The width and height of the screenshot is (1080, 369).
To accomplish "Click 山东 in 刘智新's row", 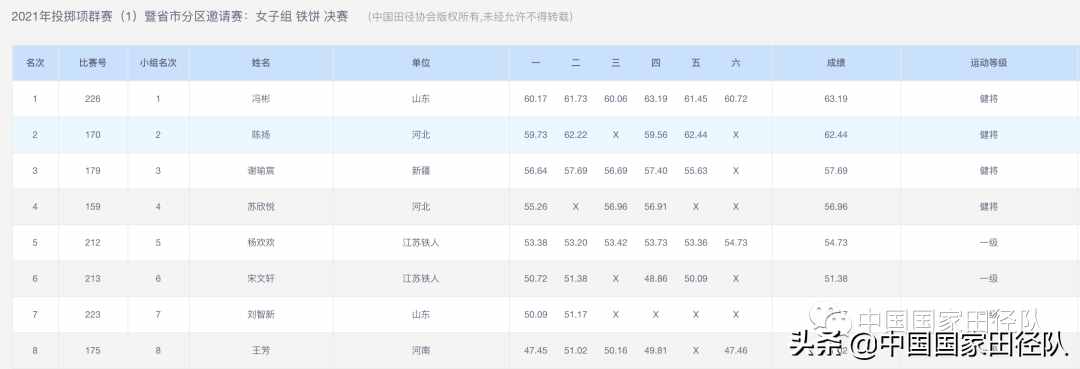I will coord(421,315).
